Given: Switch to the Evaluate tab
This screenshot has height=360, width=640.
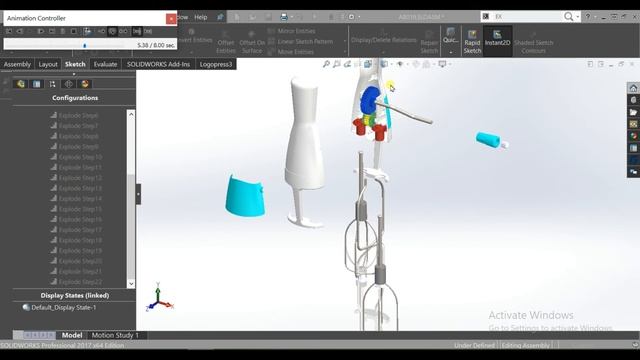Looking at the screenshot, I should [105, 64].
